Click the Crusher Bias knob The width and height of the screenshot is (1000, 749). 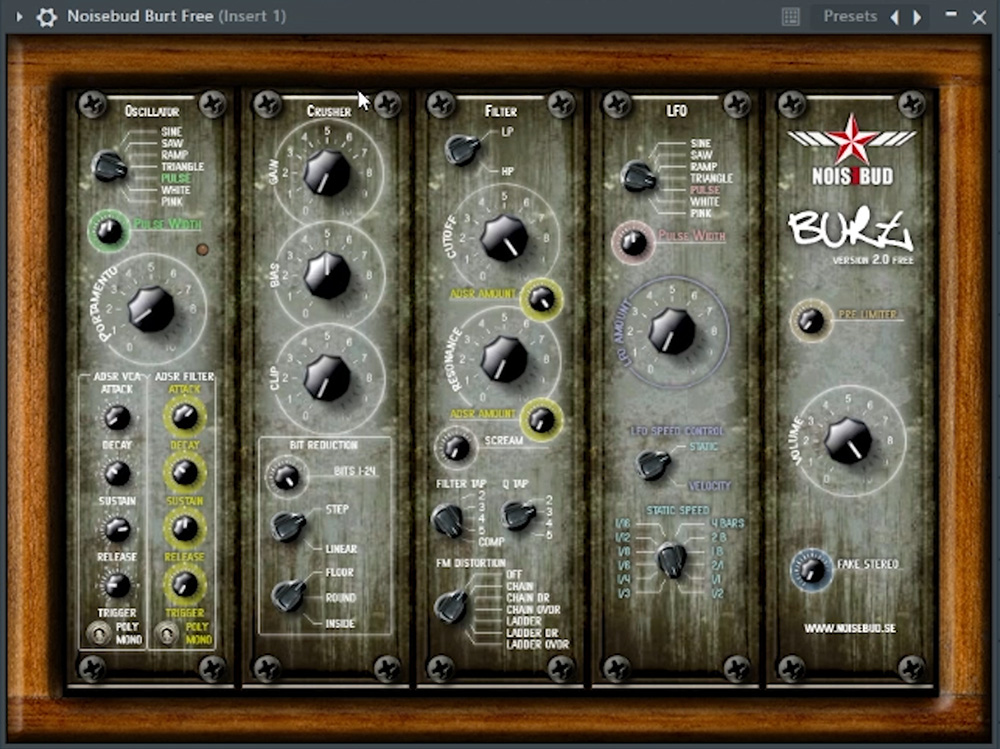327,275
